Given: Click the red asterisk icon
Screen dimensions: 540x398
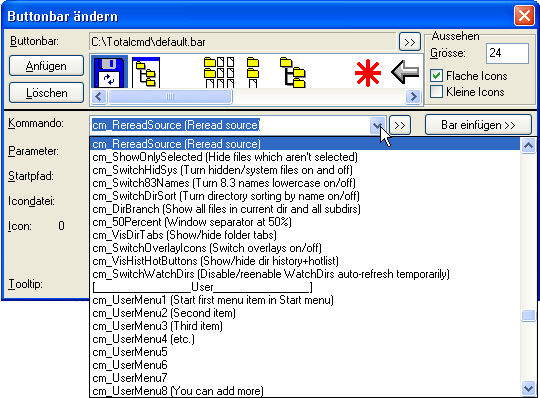Looking at the screenshot, I should (x=368, y=73).
